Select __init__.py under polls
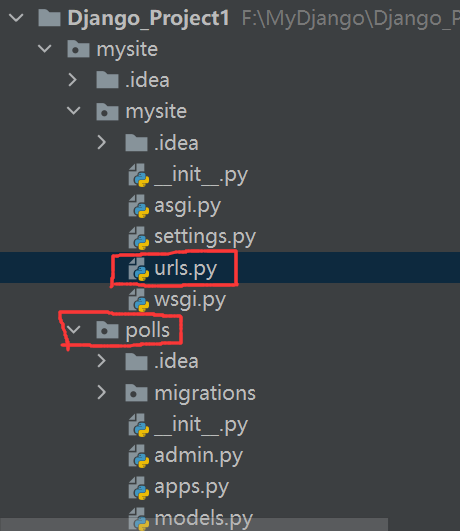This screenshot has height=531, width=460. 201,425
